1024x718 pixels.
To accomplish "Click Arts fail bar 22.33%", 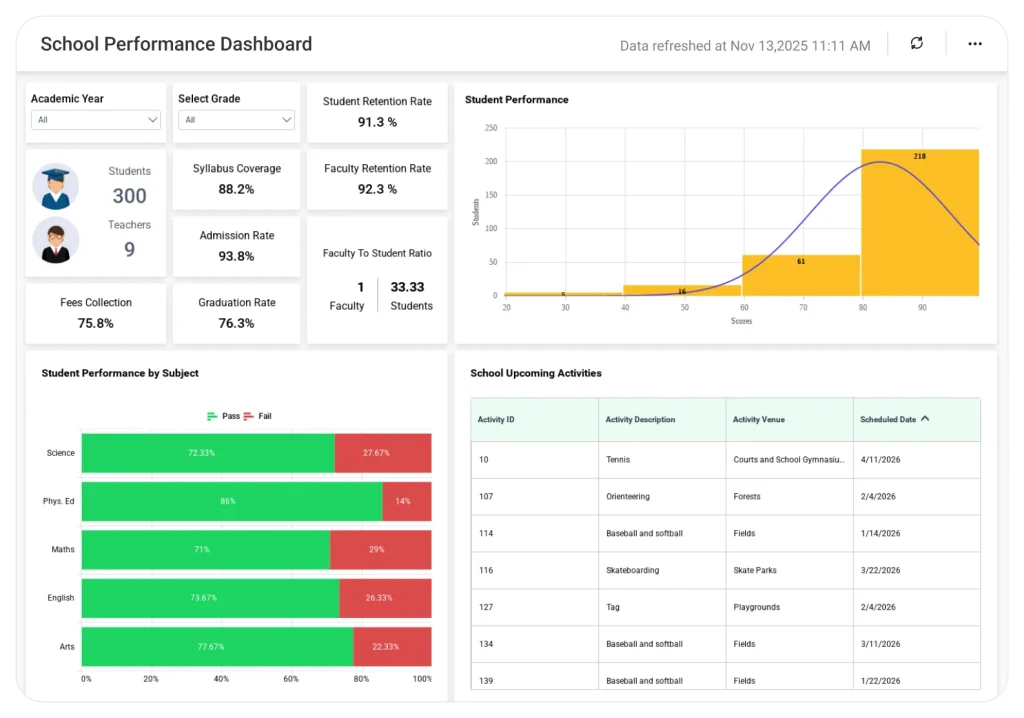I will pyautogui.click(x=392, y=647).
